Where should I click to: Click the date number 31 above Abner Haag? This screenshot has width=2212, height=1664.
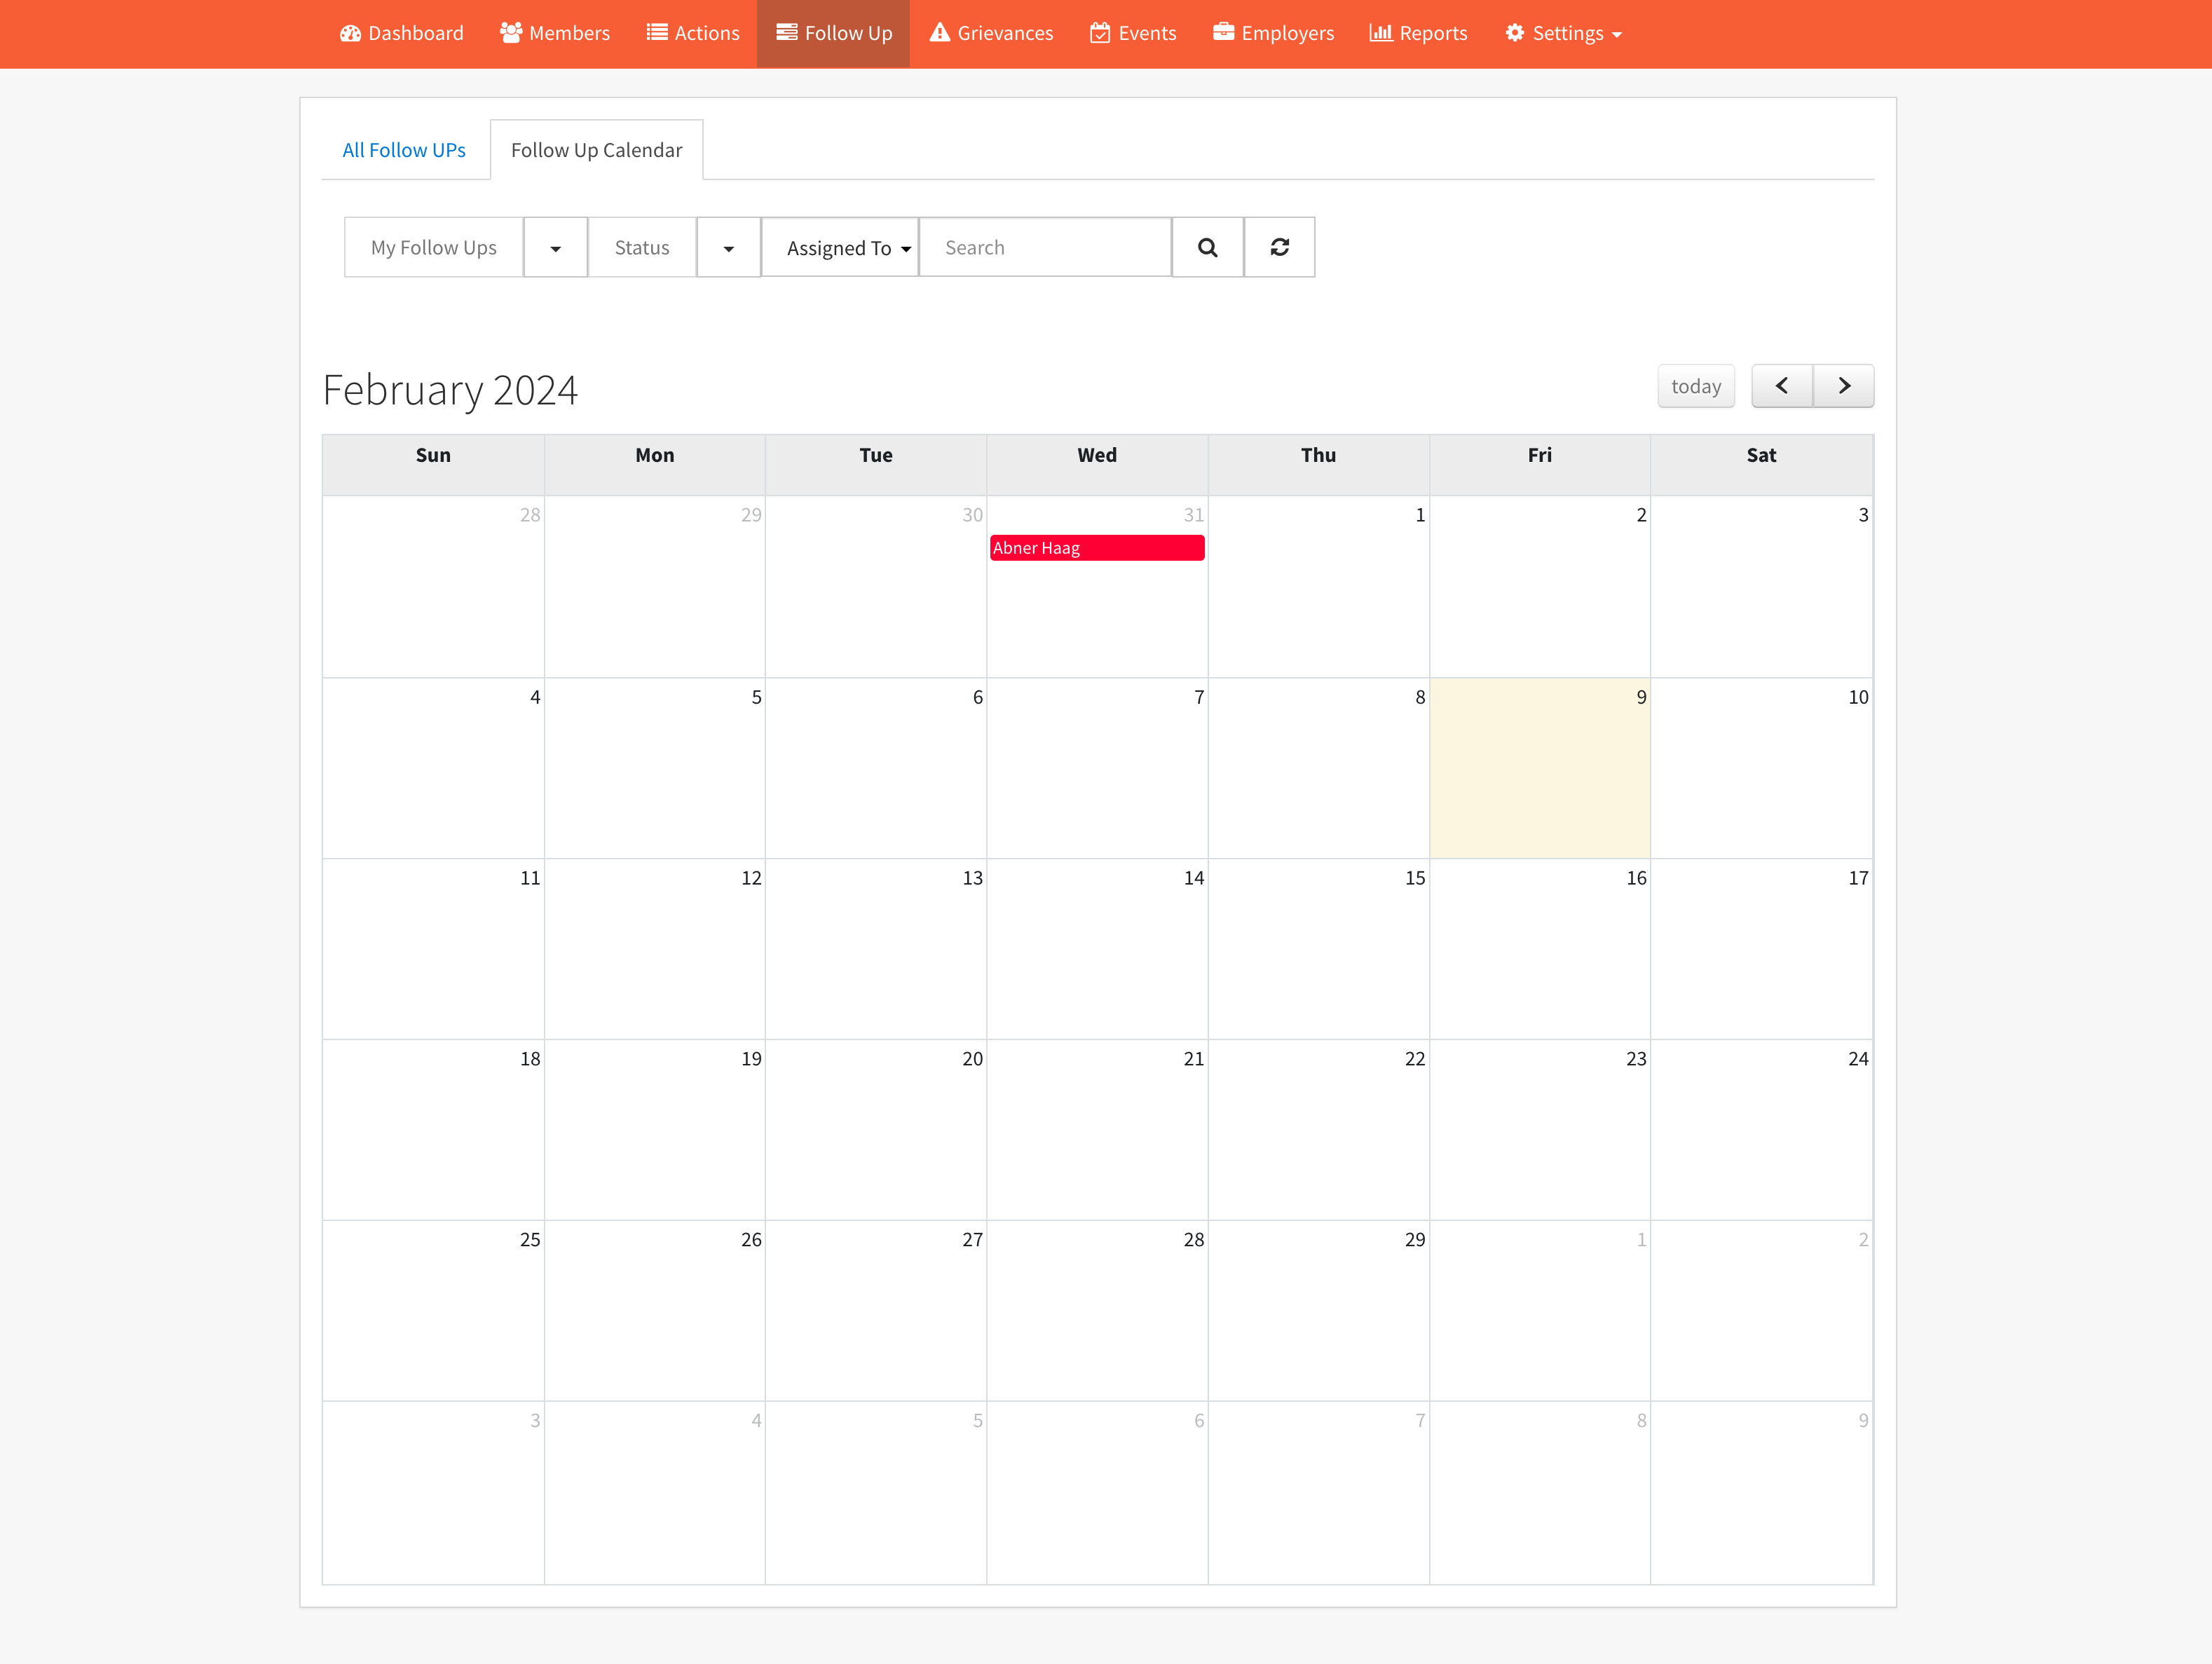pos(1194,515)
